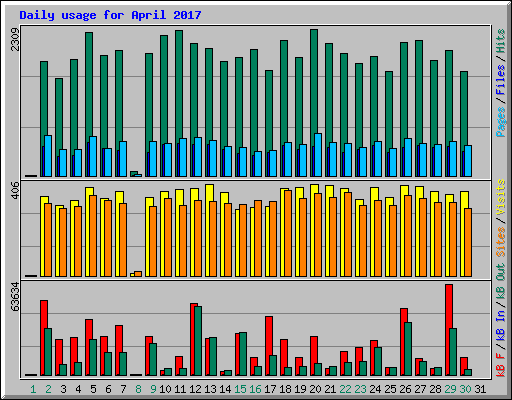Click day label 16 on the x-axis
Image resolution: width=512 pixels, height=400 pixels.
point(255,389)
